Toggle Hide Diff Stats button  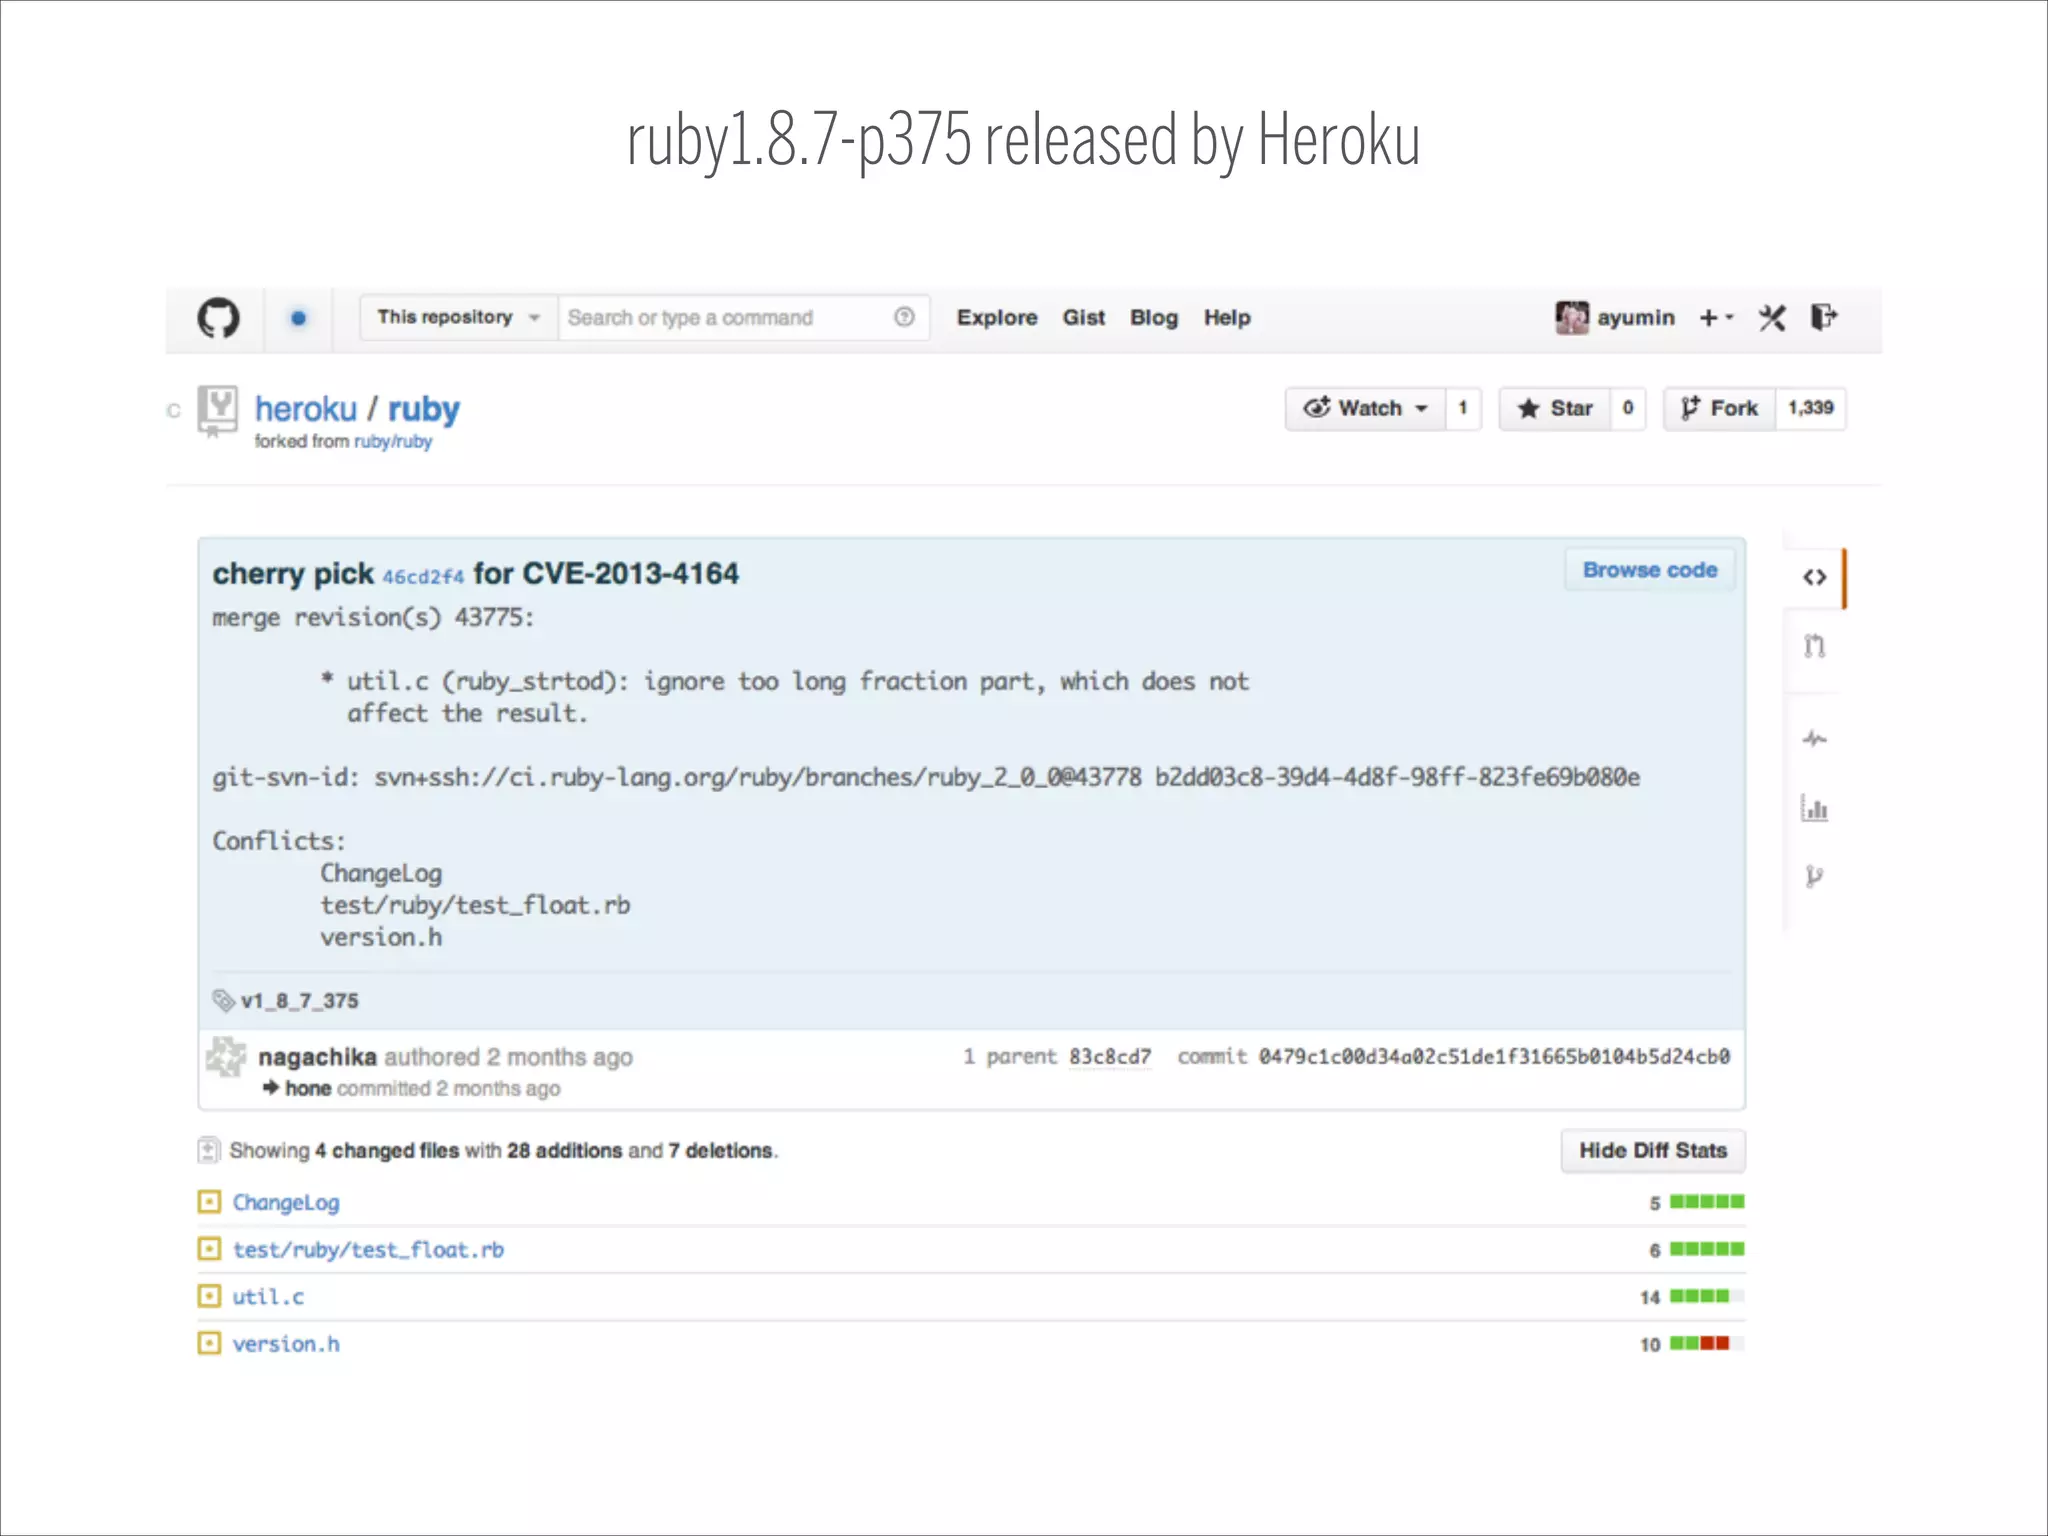[1653, 1150]
